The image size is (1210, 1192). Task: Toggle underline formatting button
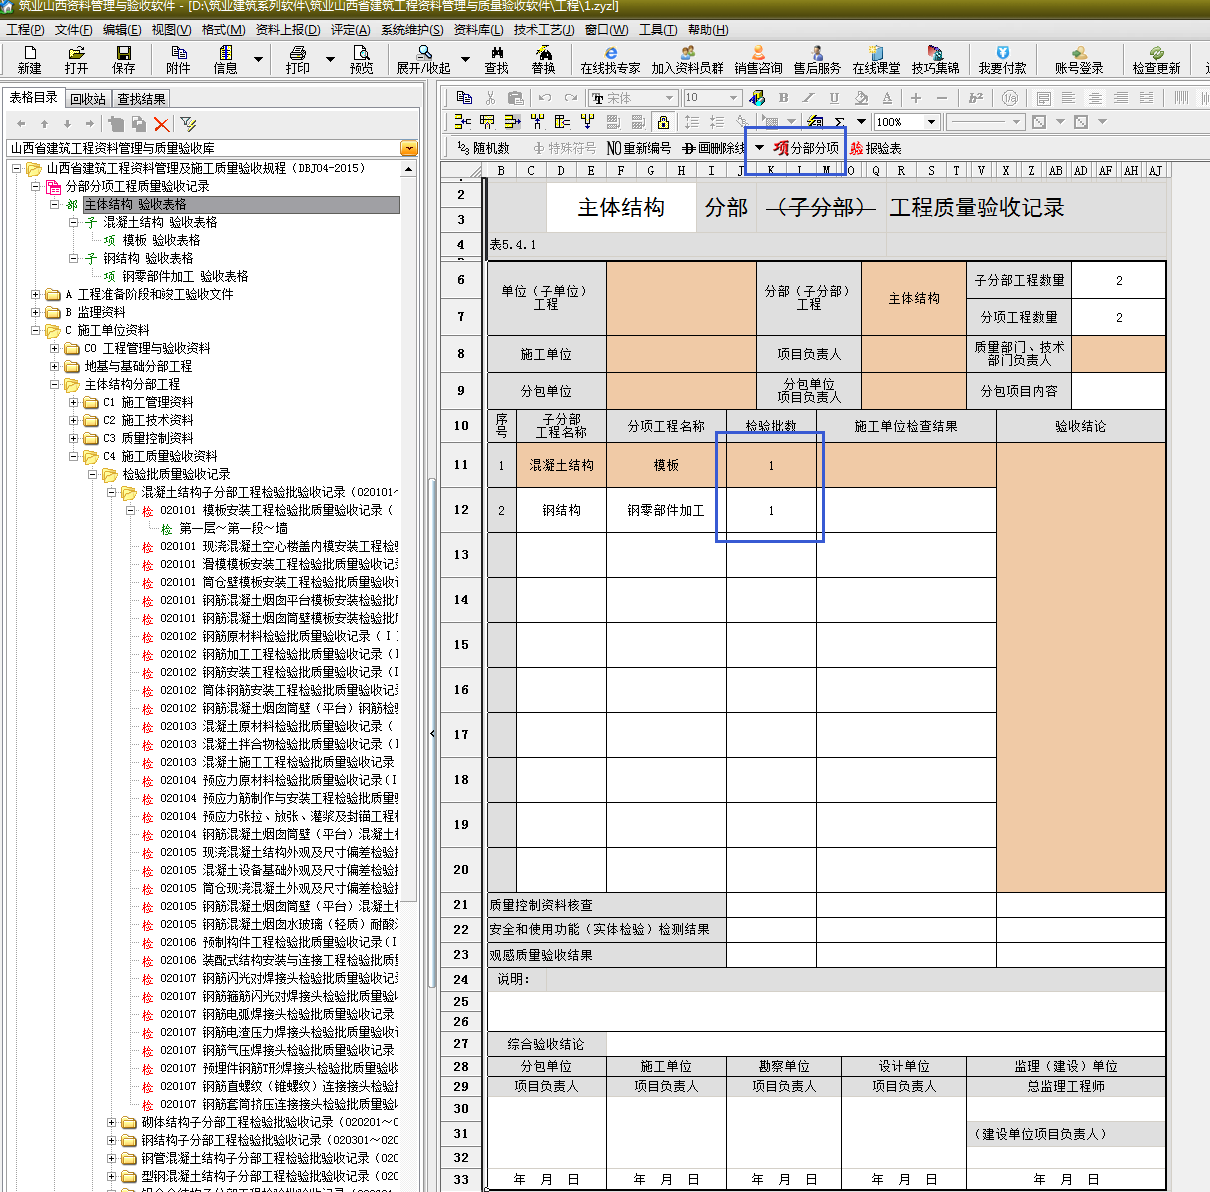(x=834, y=98)
